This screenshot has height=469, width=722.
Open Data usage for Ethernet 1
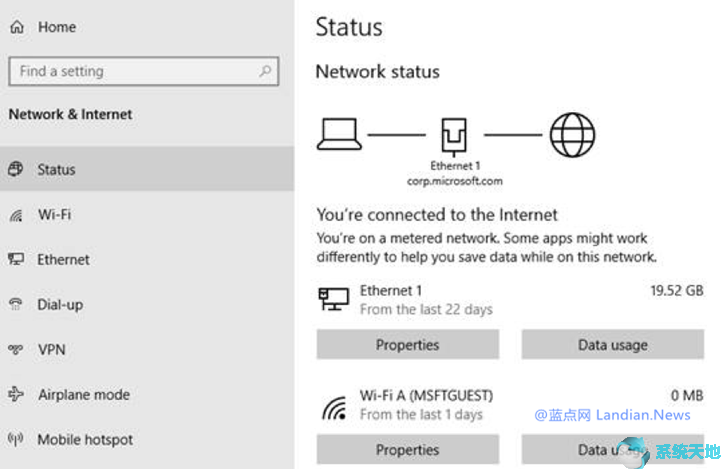[613, 345]
